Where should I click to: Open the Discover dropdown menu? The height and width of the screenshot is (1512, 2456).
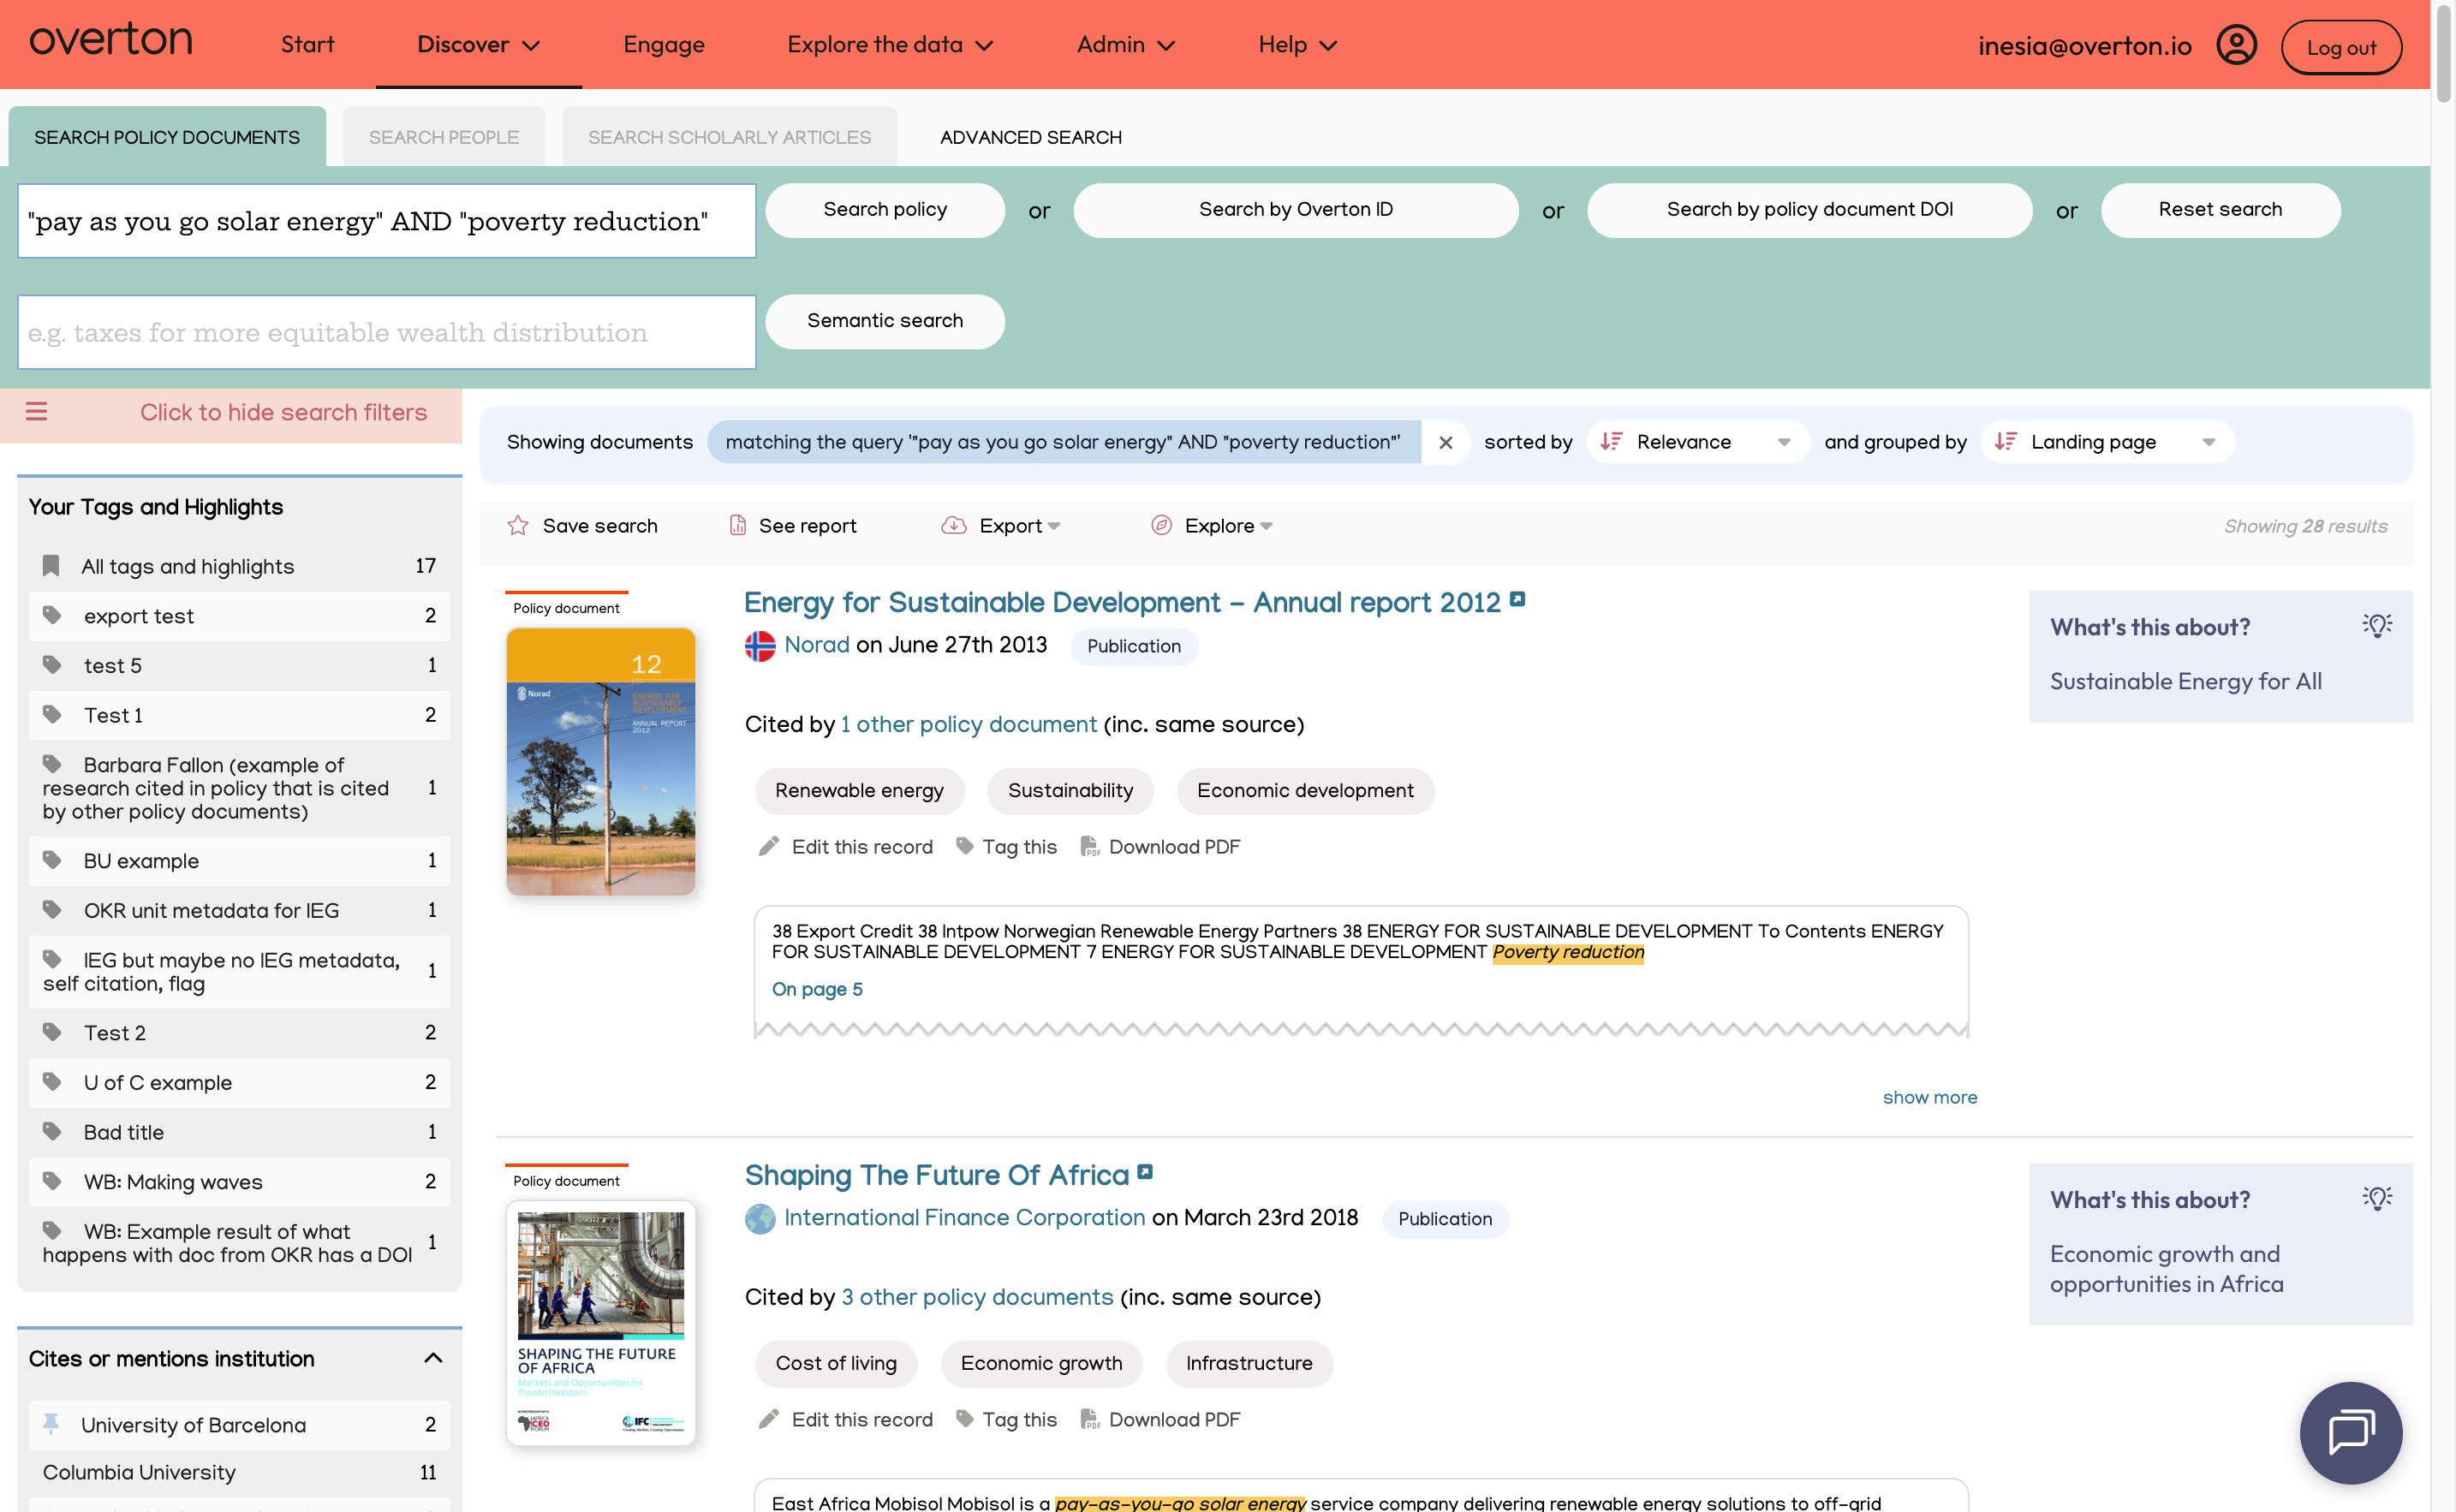coord(478,45)
